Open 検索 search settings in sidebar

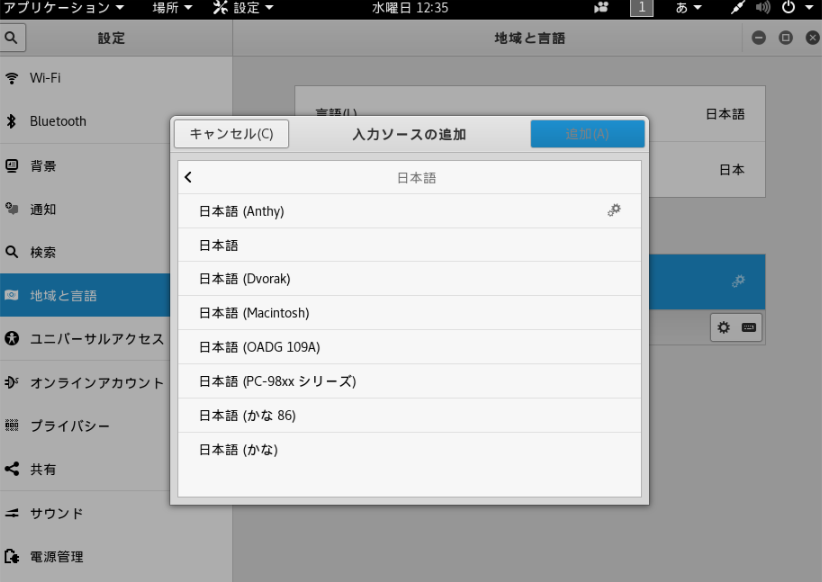[x=116, y=252]
